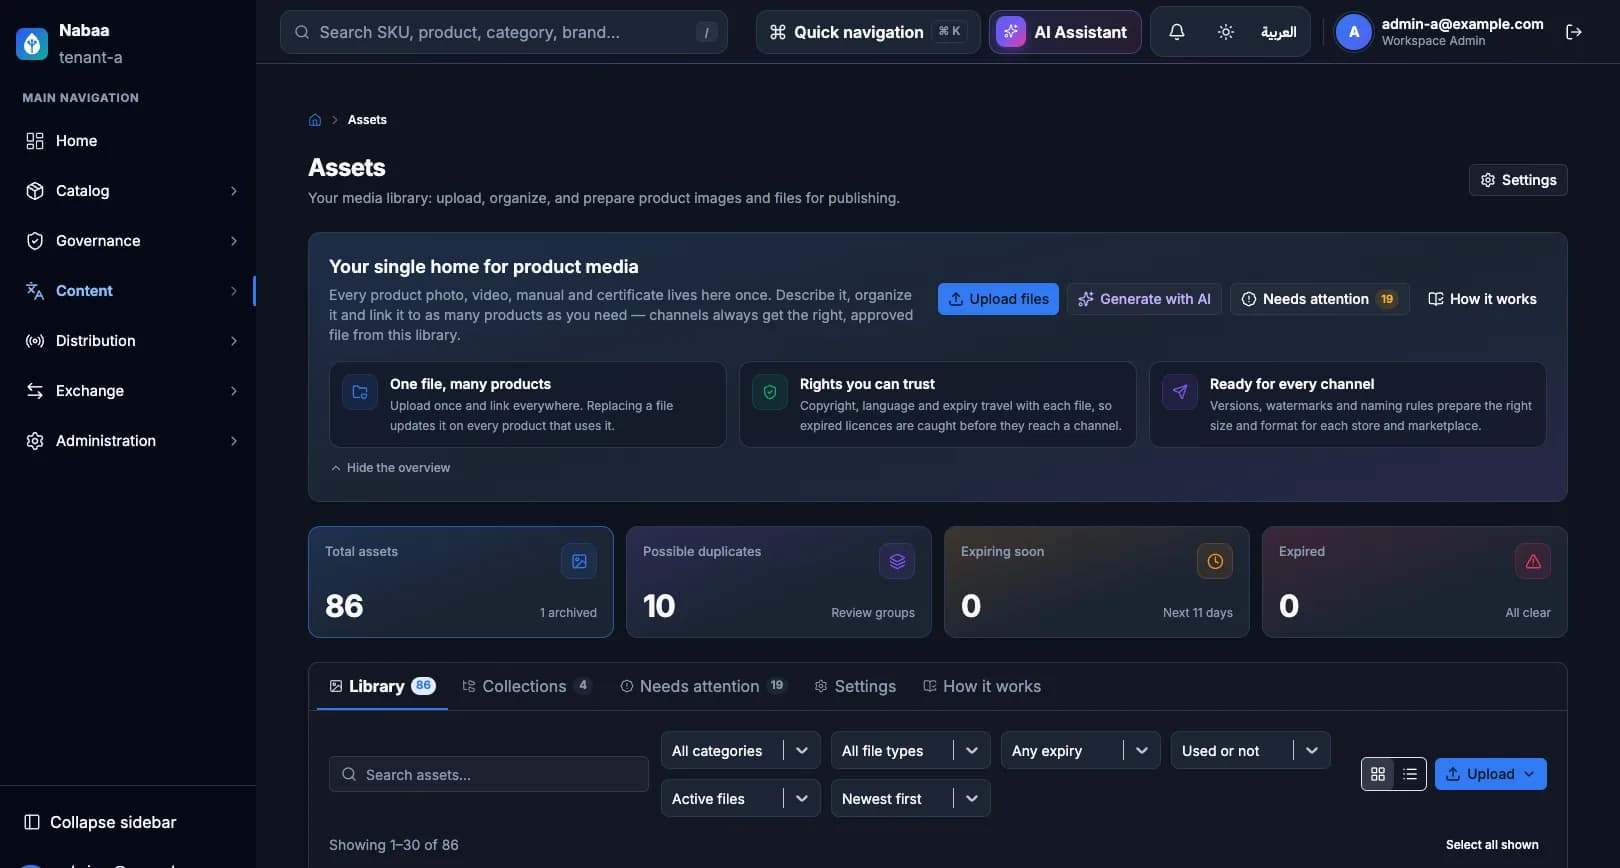Switch to the Collections tab
Screen dimensions: 1620x868
(526, 686)
